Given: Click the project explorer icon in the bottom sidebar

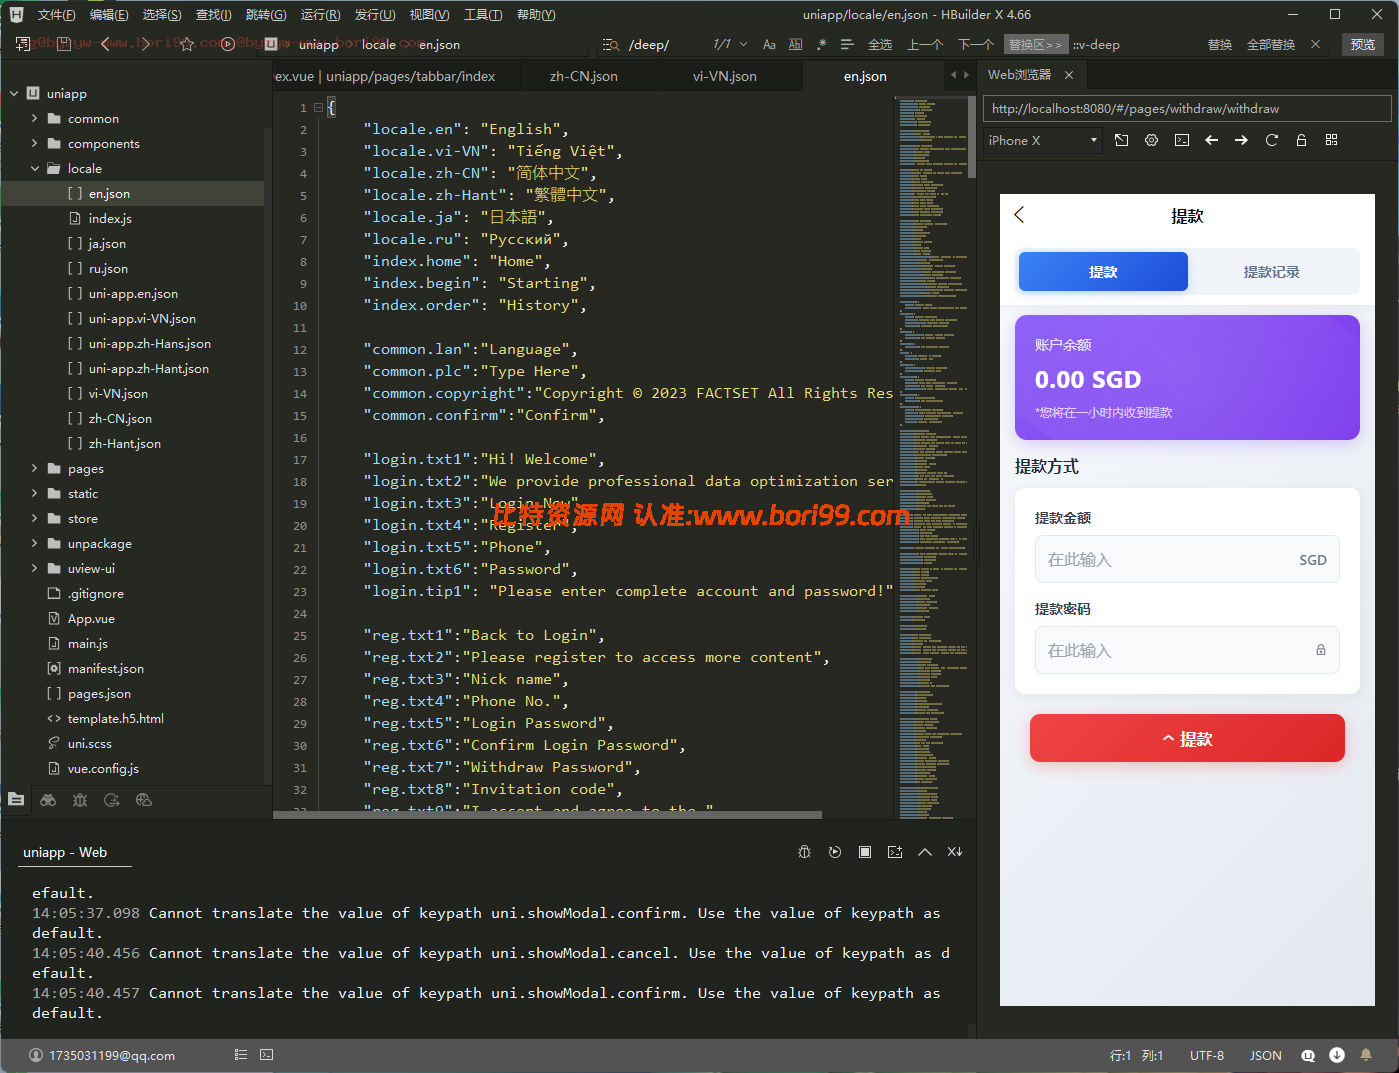Looking at the screenshot, I should 16,799.
